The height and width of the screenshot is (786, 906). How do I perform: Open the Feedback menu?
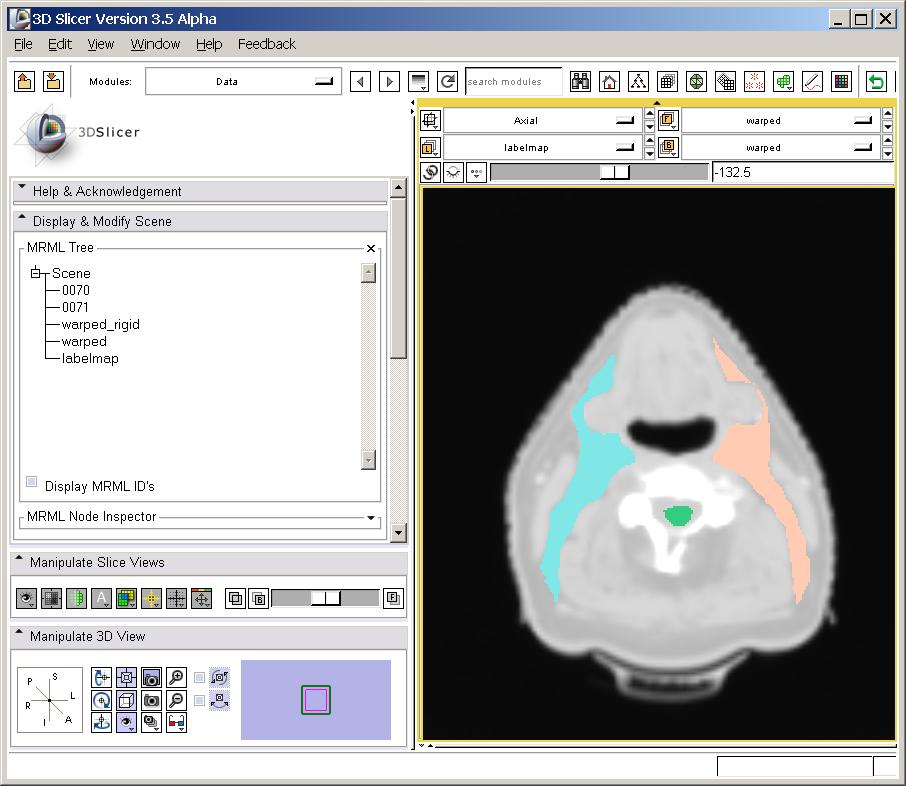tap(266, 44)
